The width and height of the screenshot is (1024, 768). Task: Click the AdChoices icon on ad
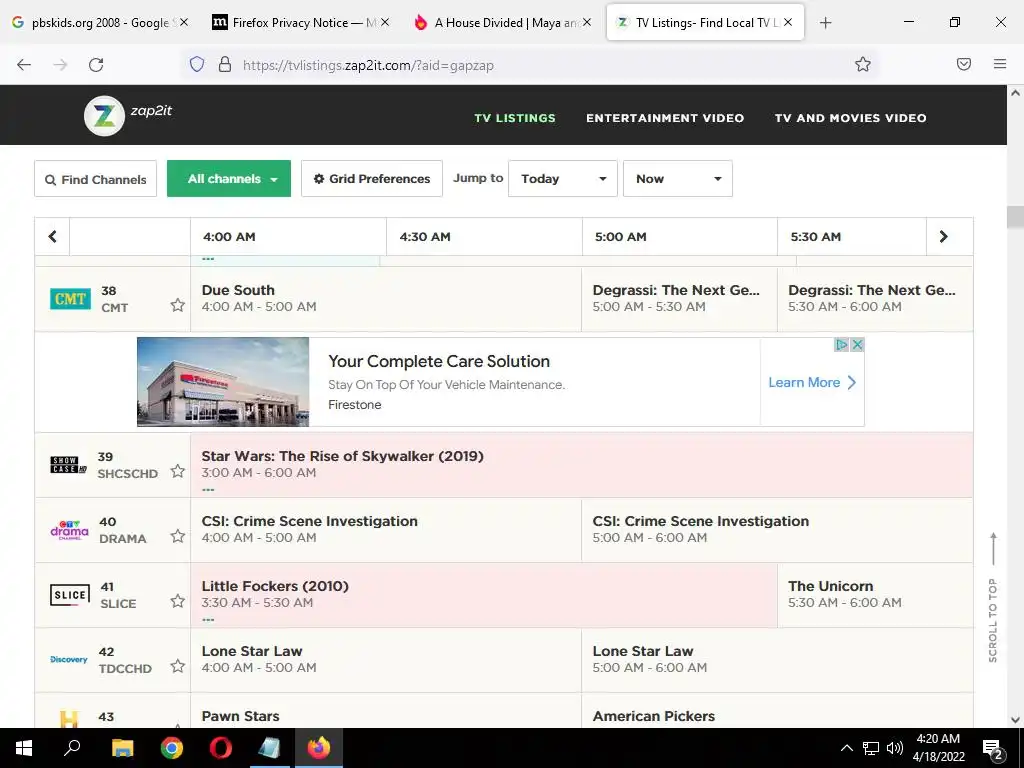coord(842,345)
